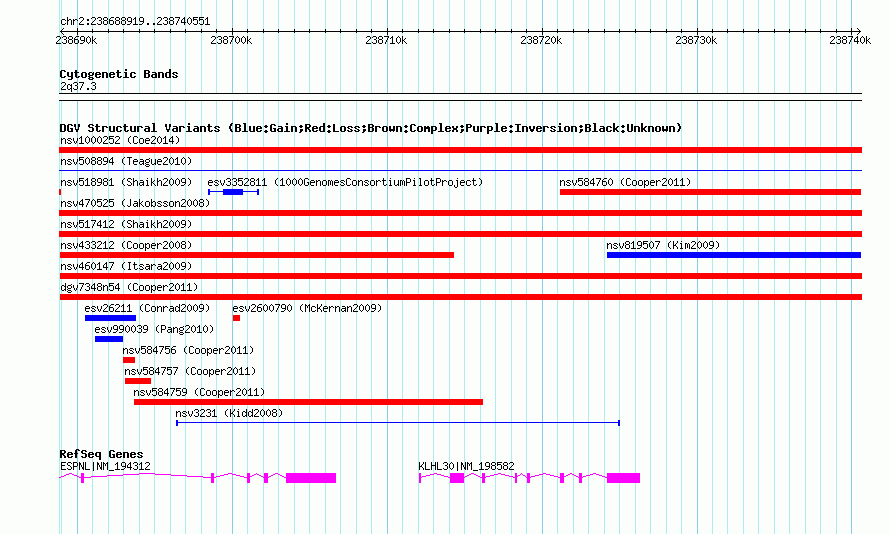Click the red bar under nsv517412
This screenshot has height=534, width=890.
click(x=460, y=234)
